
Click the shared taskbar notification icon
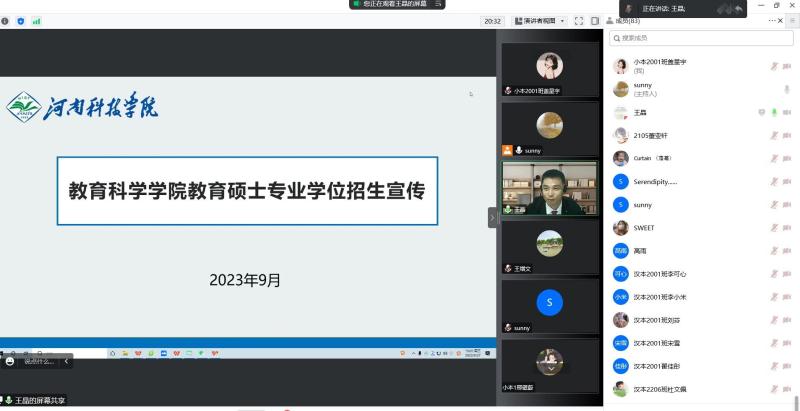pyautogui.click(x=488, y=353)
